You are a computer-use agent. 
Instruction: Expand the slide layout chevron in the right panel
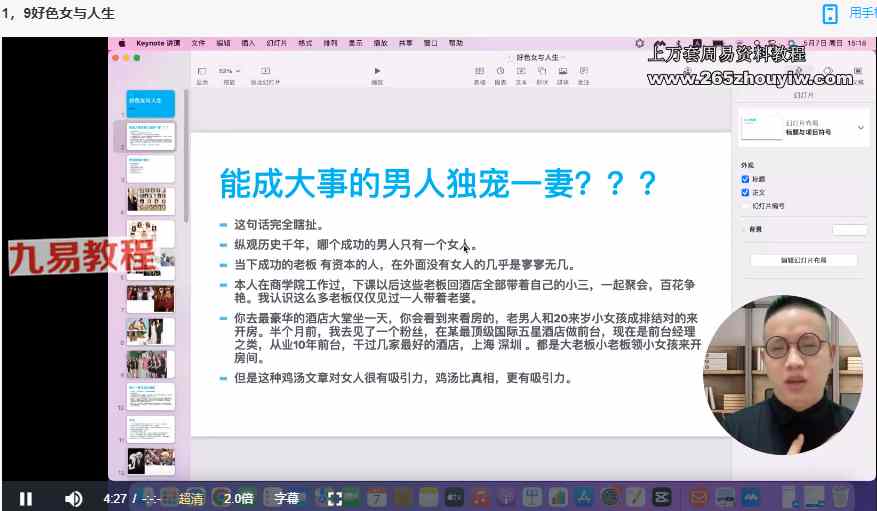860,128
